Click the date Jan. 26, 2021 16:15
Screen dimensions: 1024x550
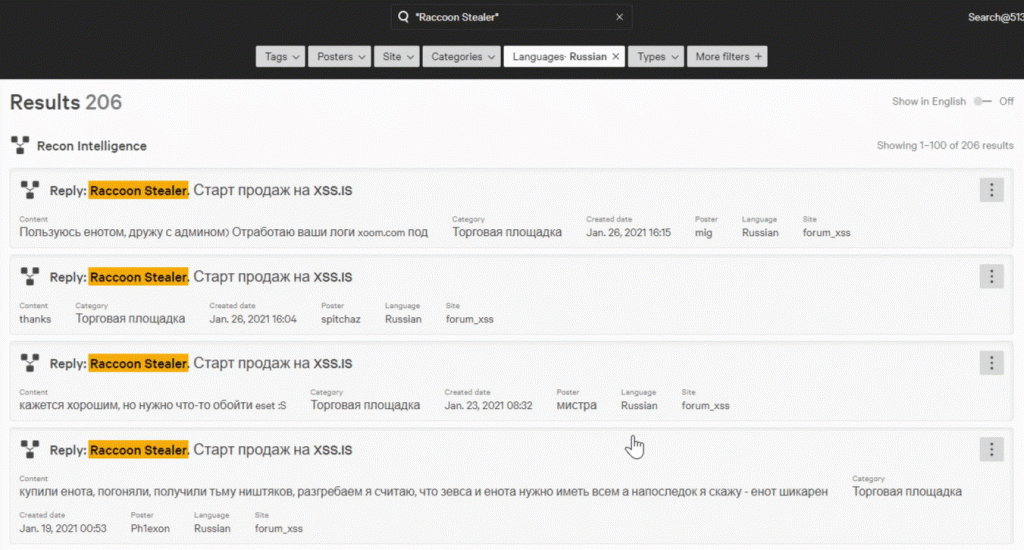(628, 233)
